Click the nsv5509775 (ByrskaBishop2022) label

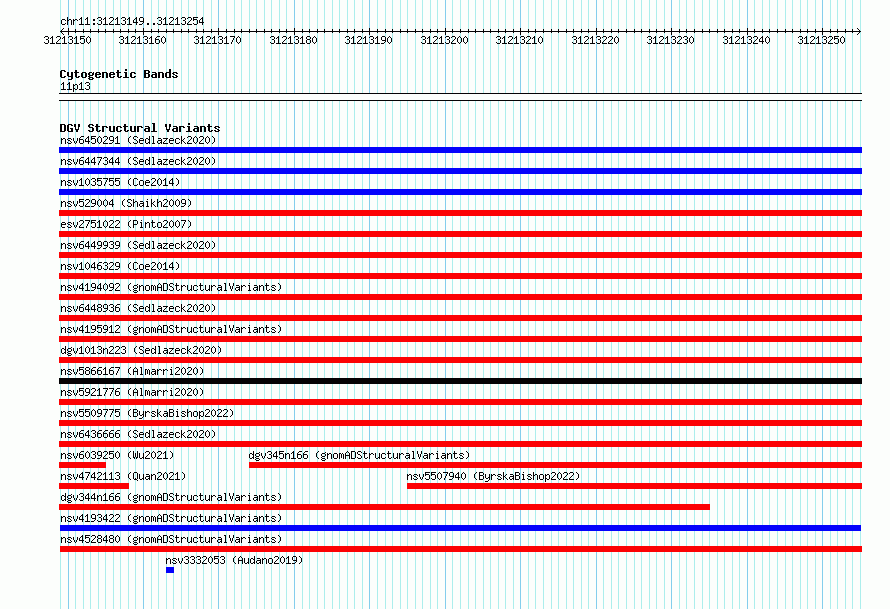pos(147,413)
